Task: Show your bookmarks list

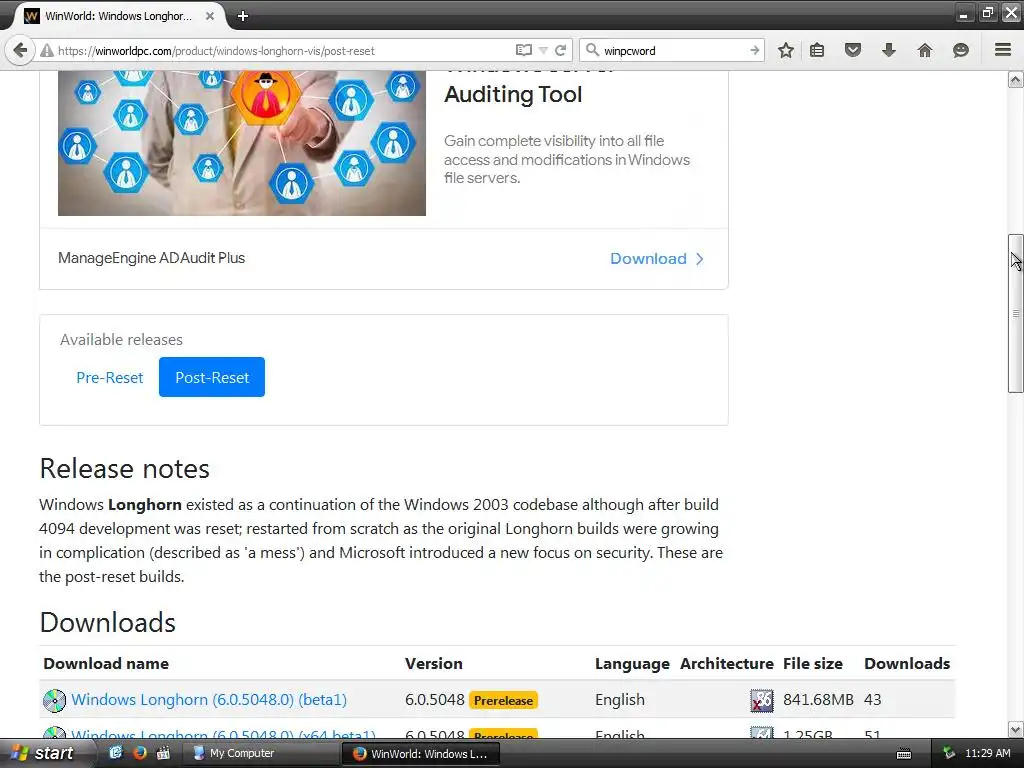Action: (817, 50)
